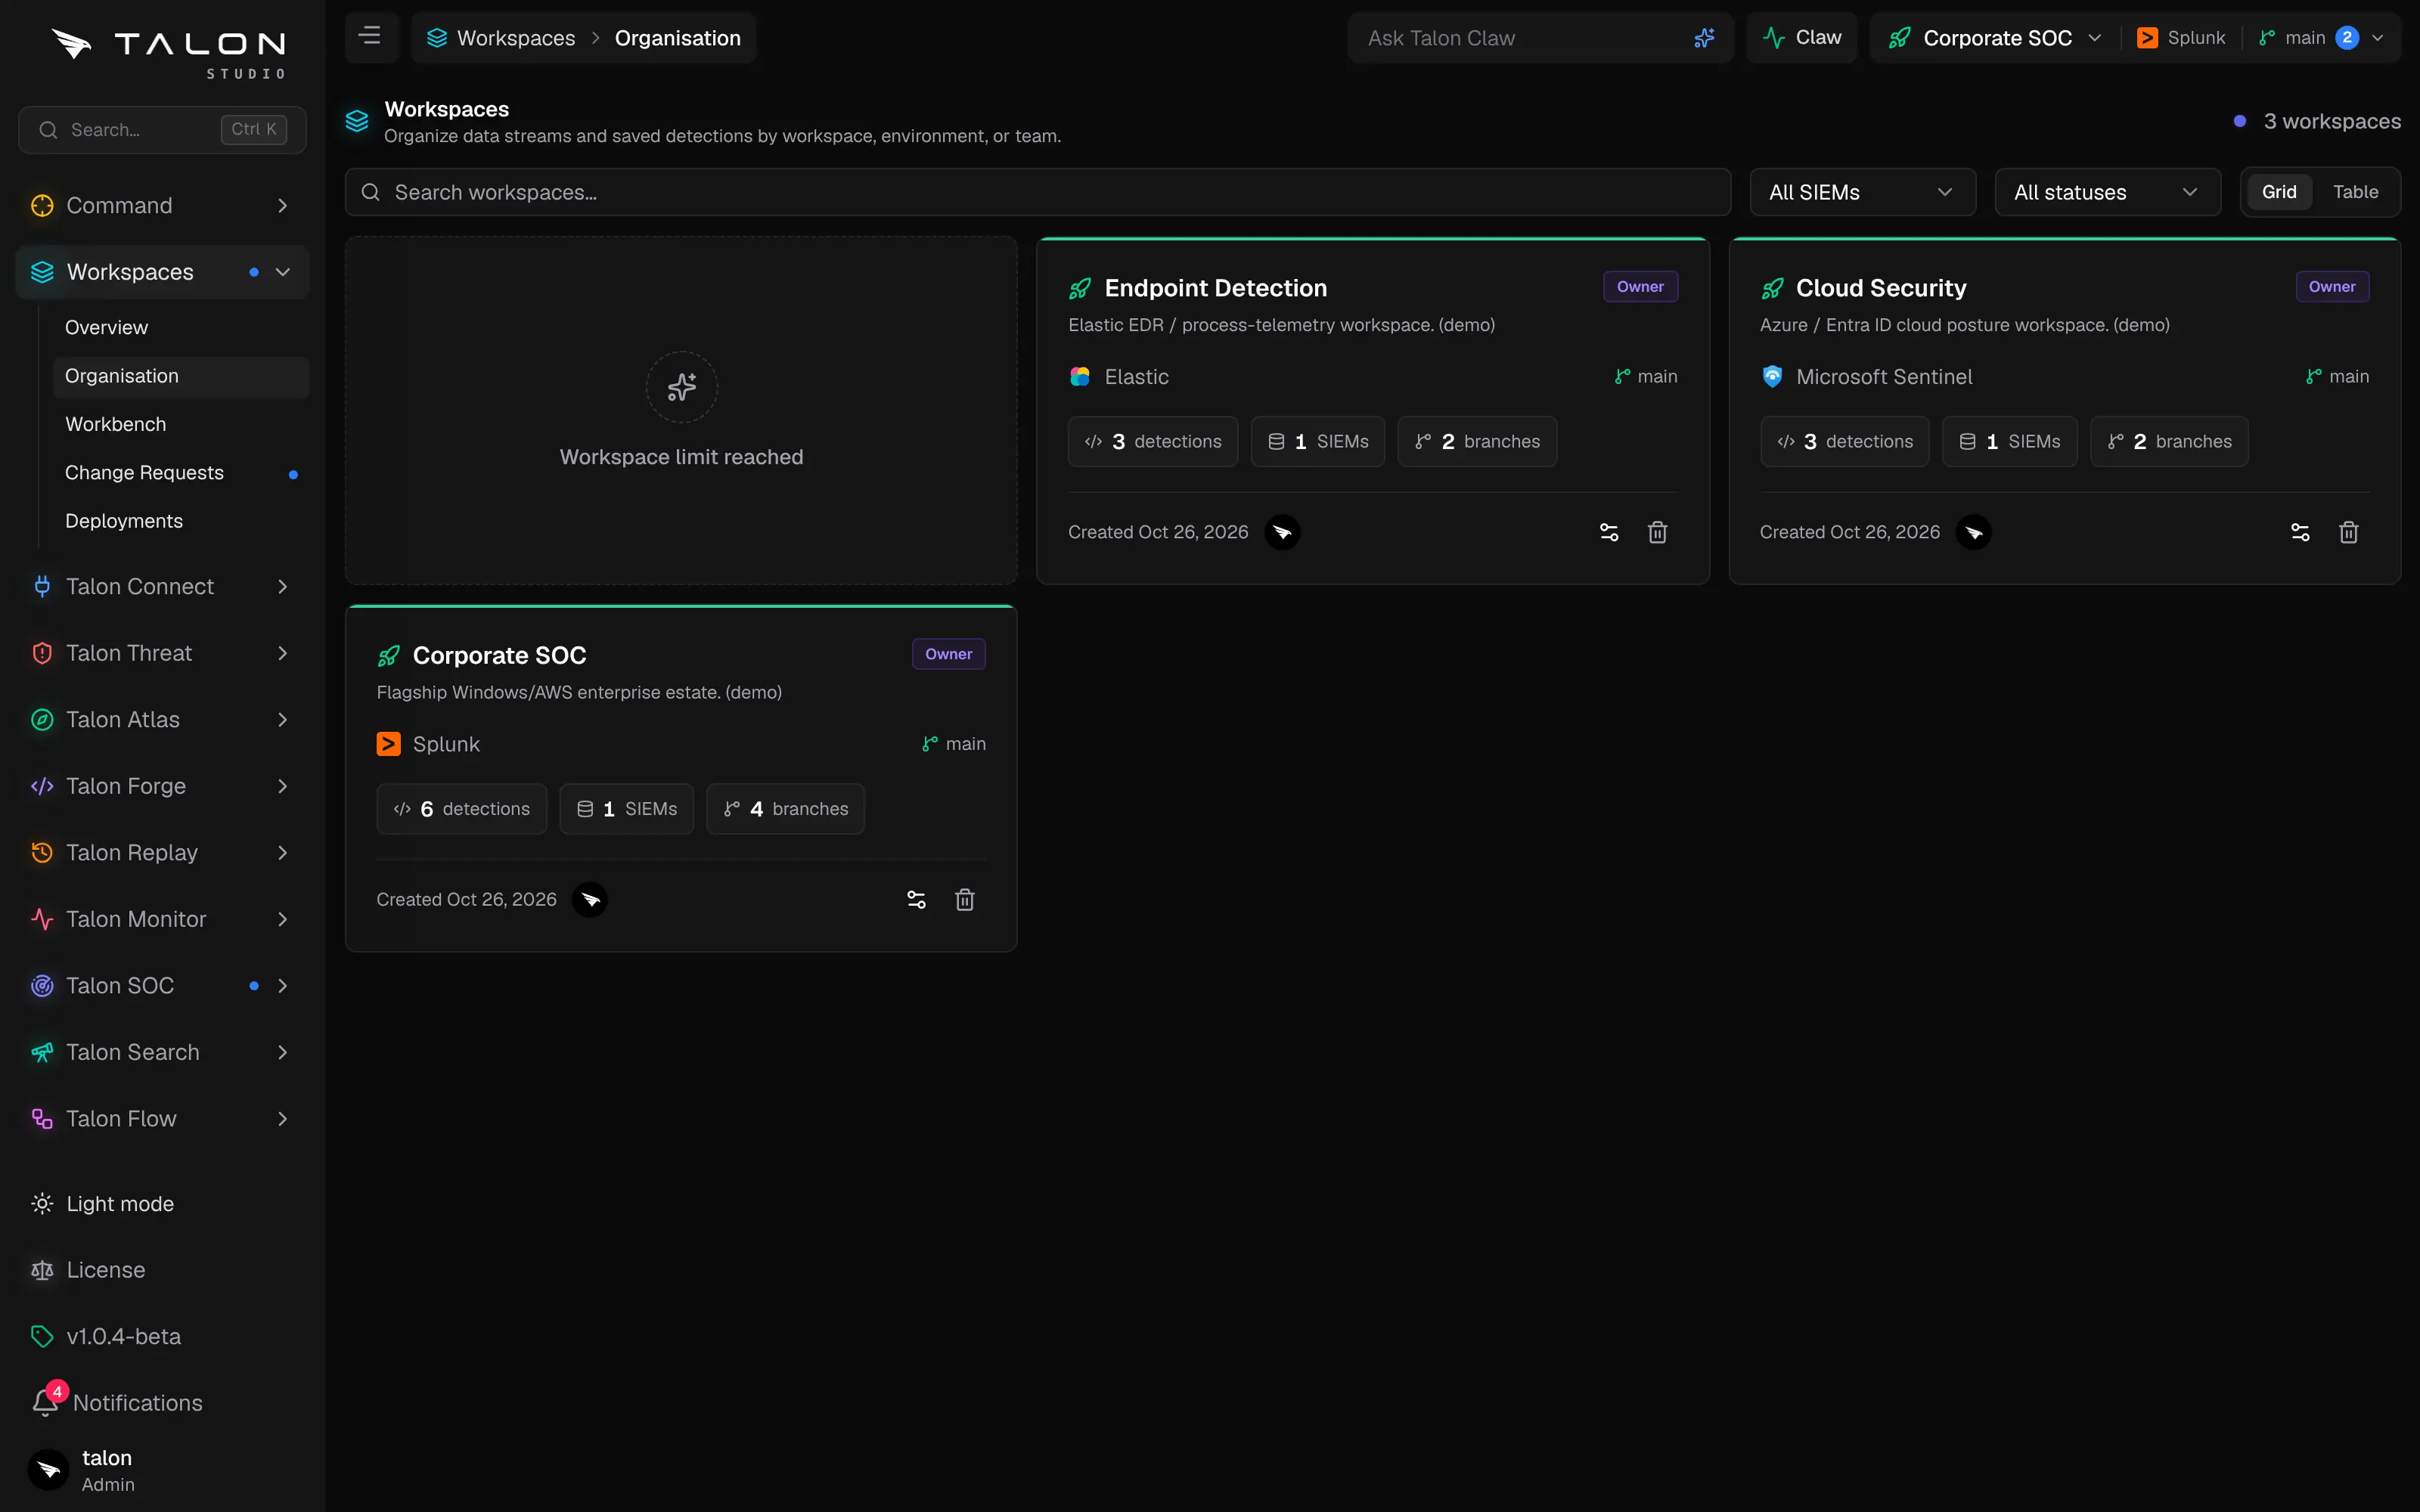Viewport: 2420px width, 1512px height.
Task: Click the Talon Connect plug icon
Action: click(42, 587)
